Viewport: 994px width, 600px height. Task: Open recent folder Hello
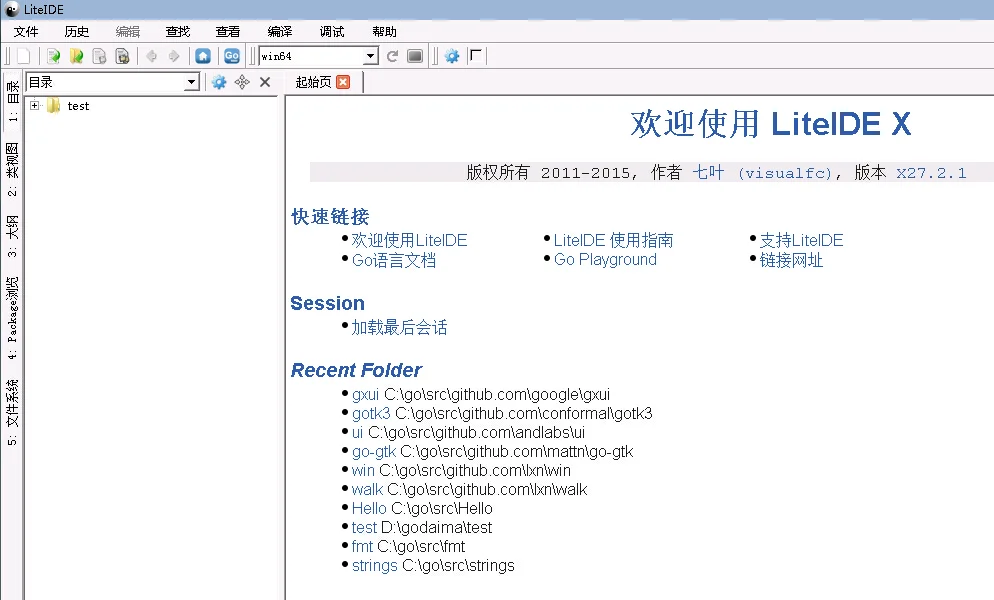(369, 509)
